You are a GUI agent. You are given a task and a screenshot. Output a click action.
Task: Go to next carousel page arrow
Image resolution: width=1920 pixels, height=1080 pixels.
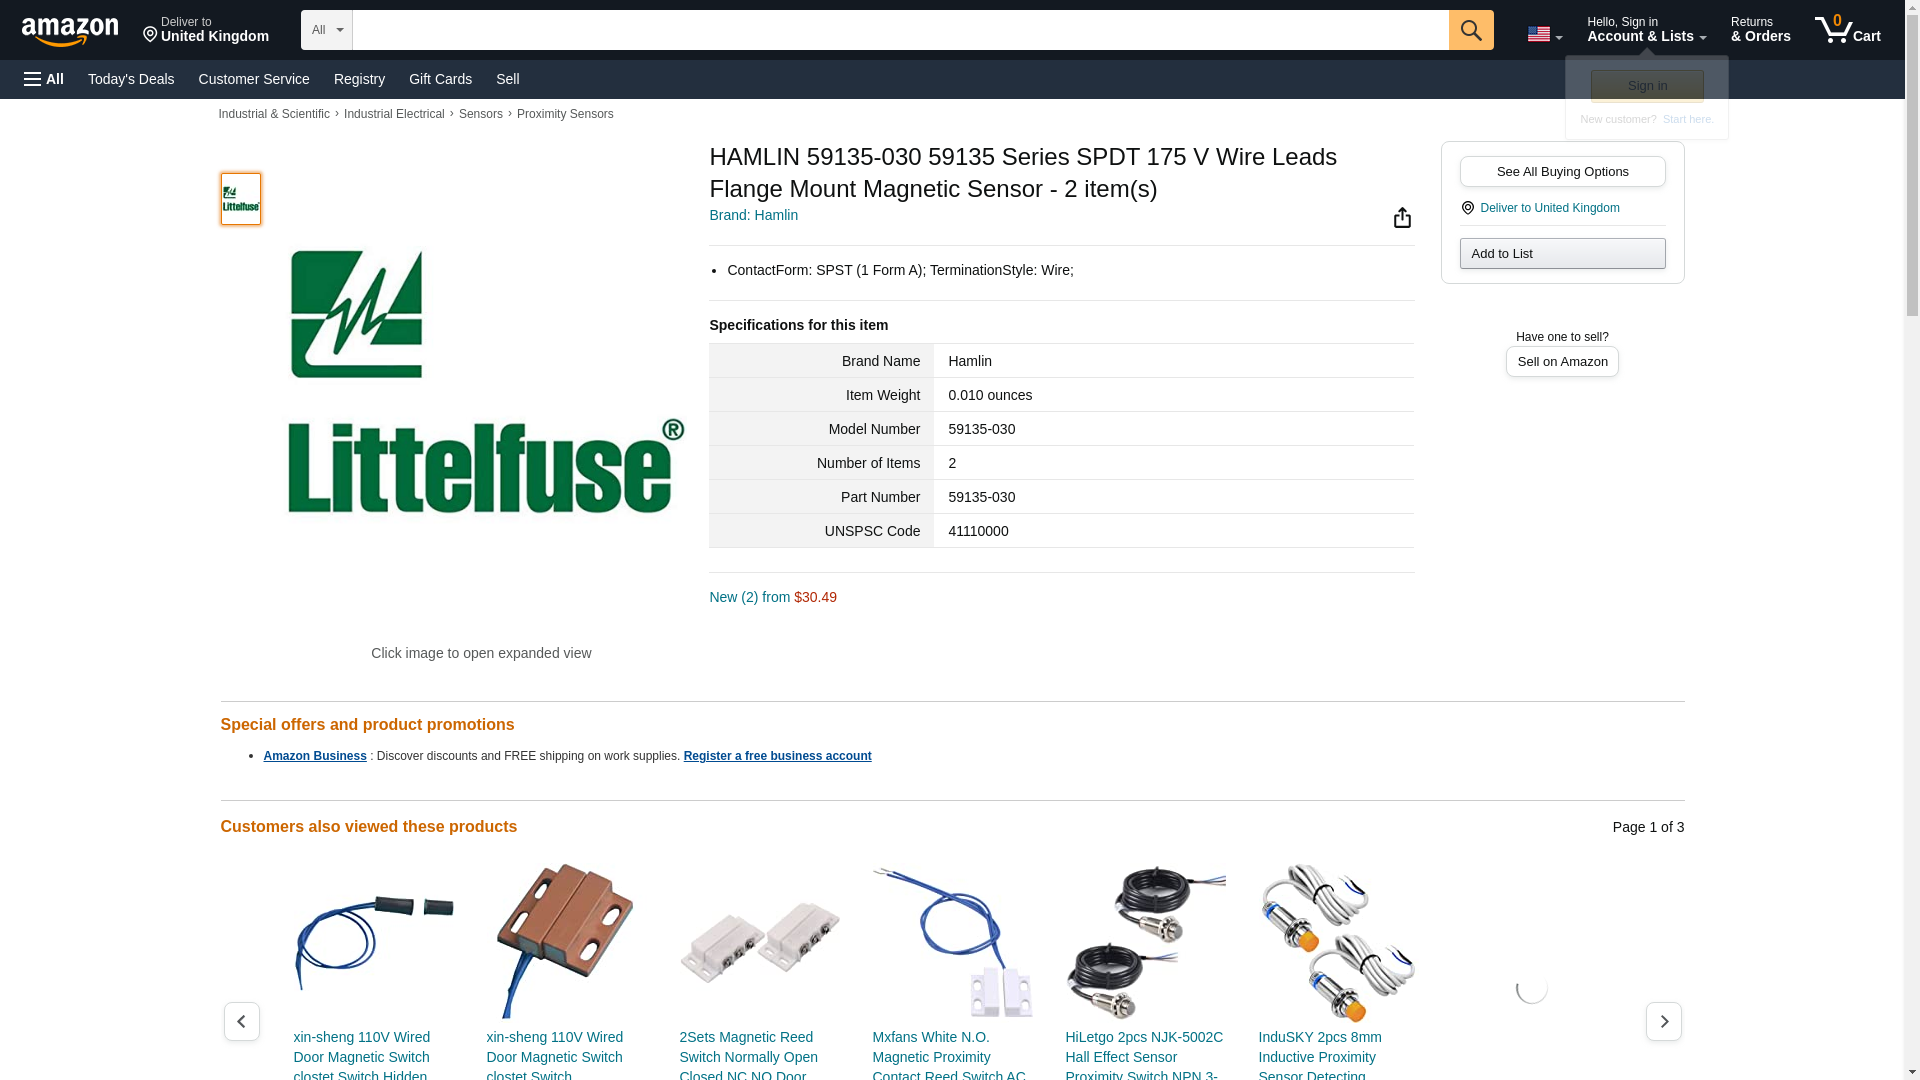coord(1663,1021)
